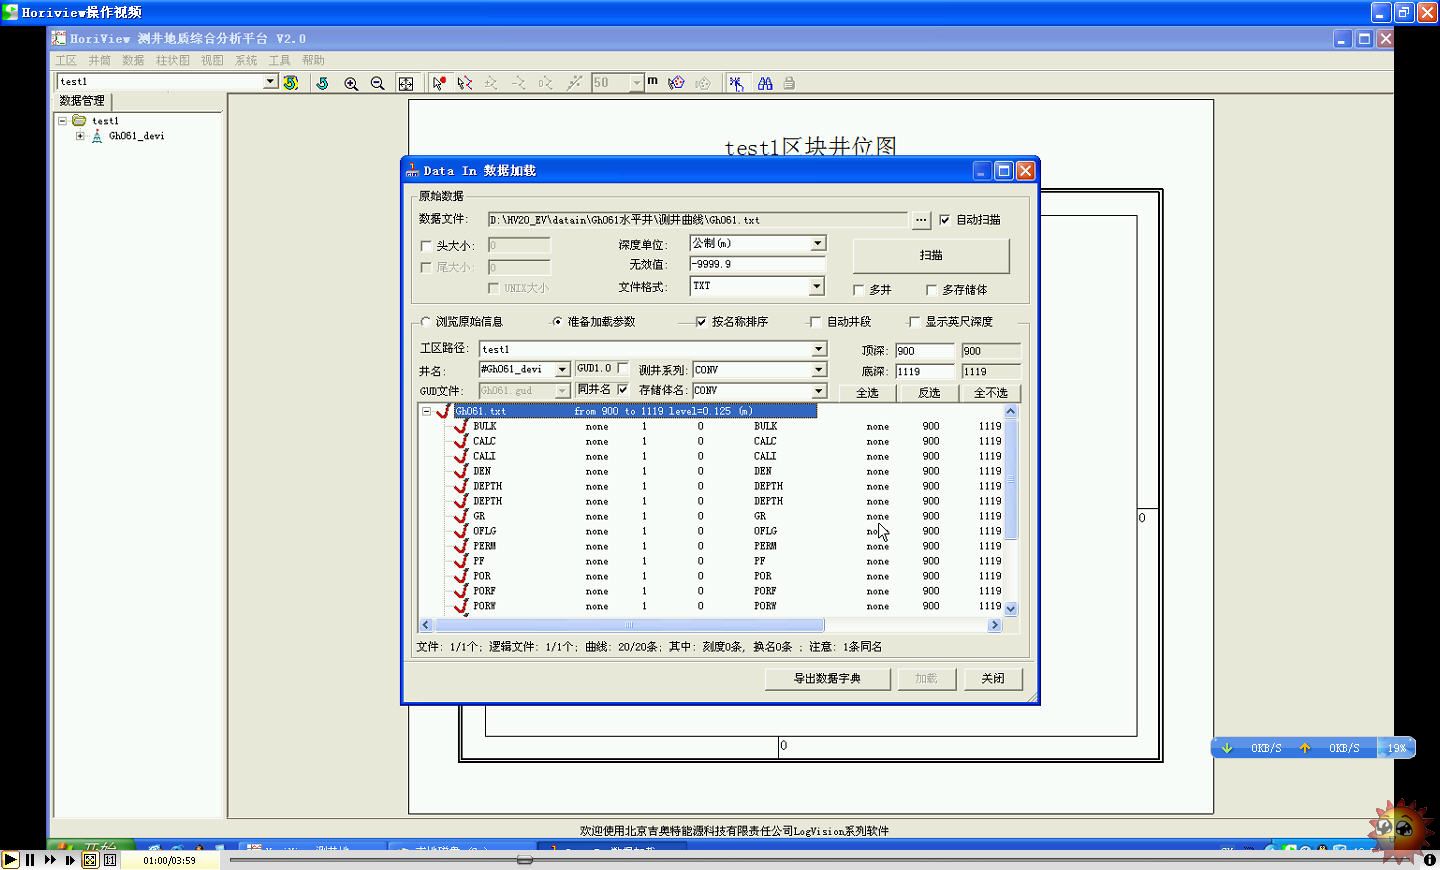The width and height of the screenshot is (1440, 870).
Task: Click the video player pause button
Action: tap(30, 860)
